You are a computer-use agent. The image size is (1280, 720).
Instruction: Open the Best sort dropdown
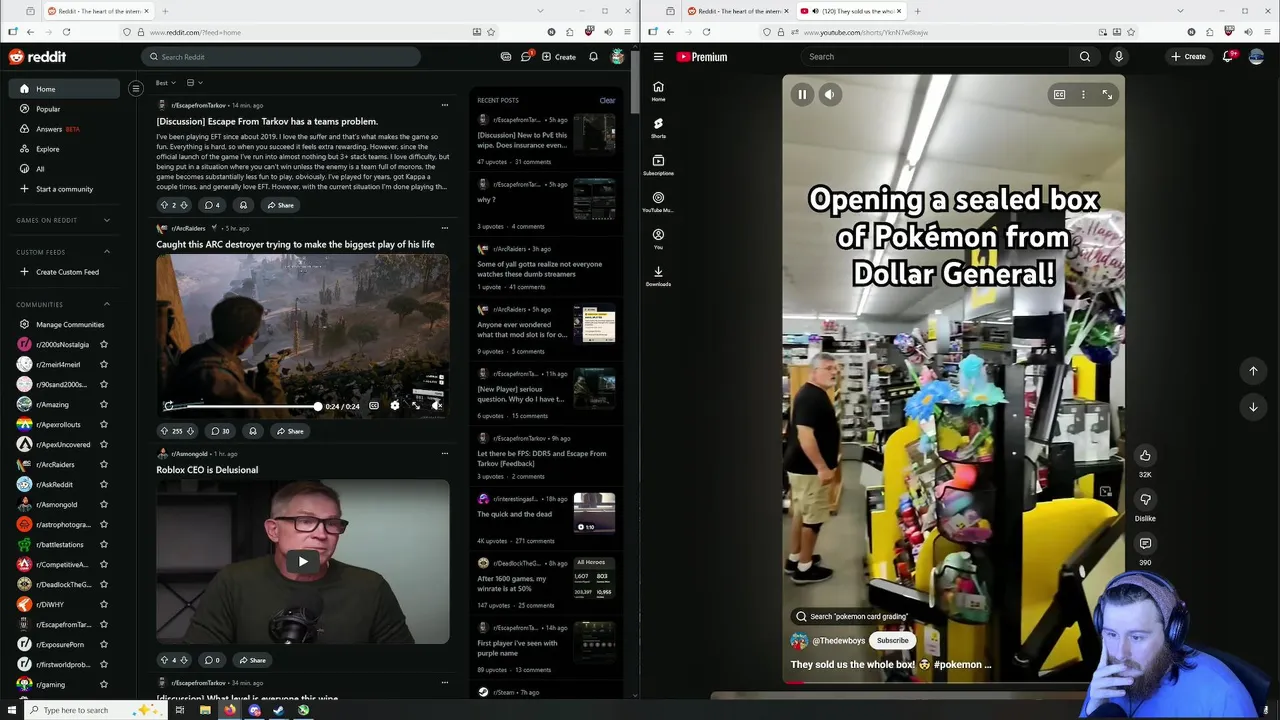coord(166,83)
